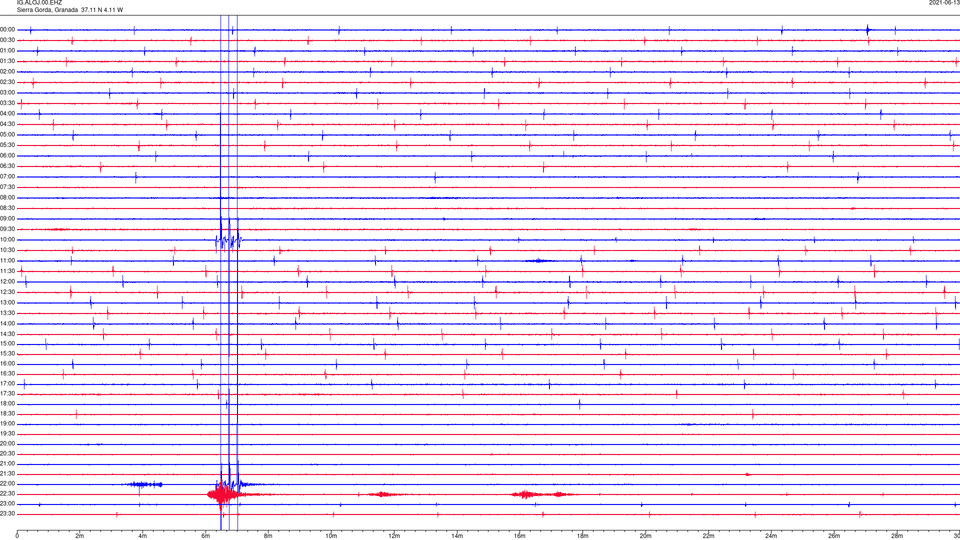
Task: Pick the 15:00 time label
Action: tap(8, 344)
